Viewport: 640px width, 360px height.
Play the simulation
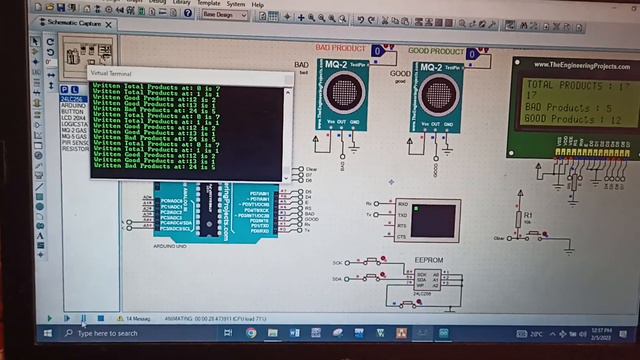[49, 318]
